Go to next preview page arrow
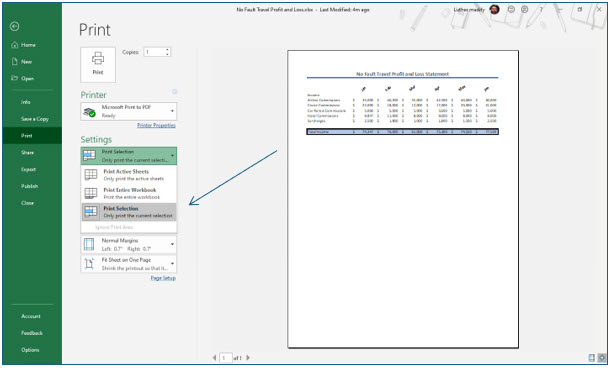 pos(248,357)
